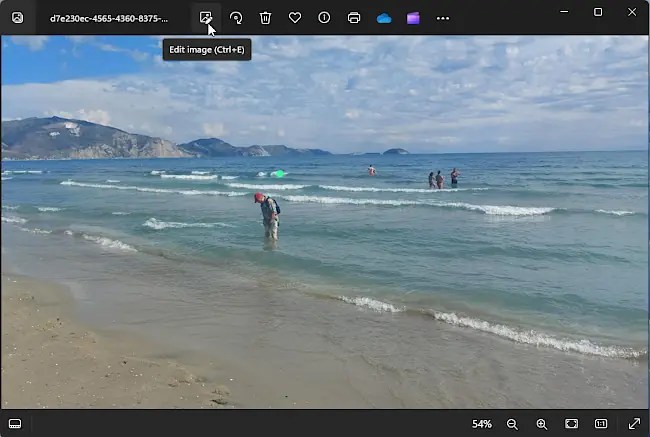Image resolution: width=650 pixels, height=437 pixels.
Task: Select the fit to window icon
Action: click(x=571, y=423)
